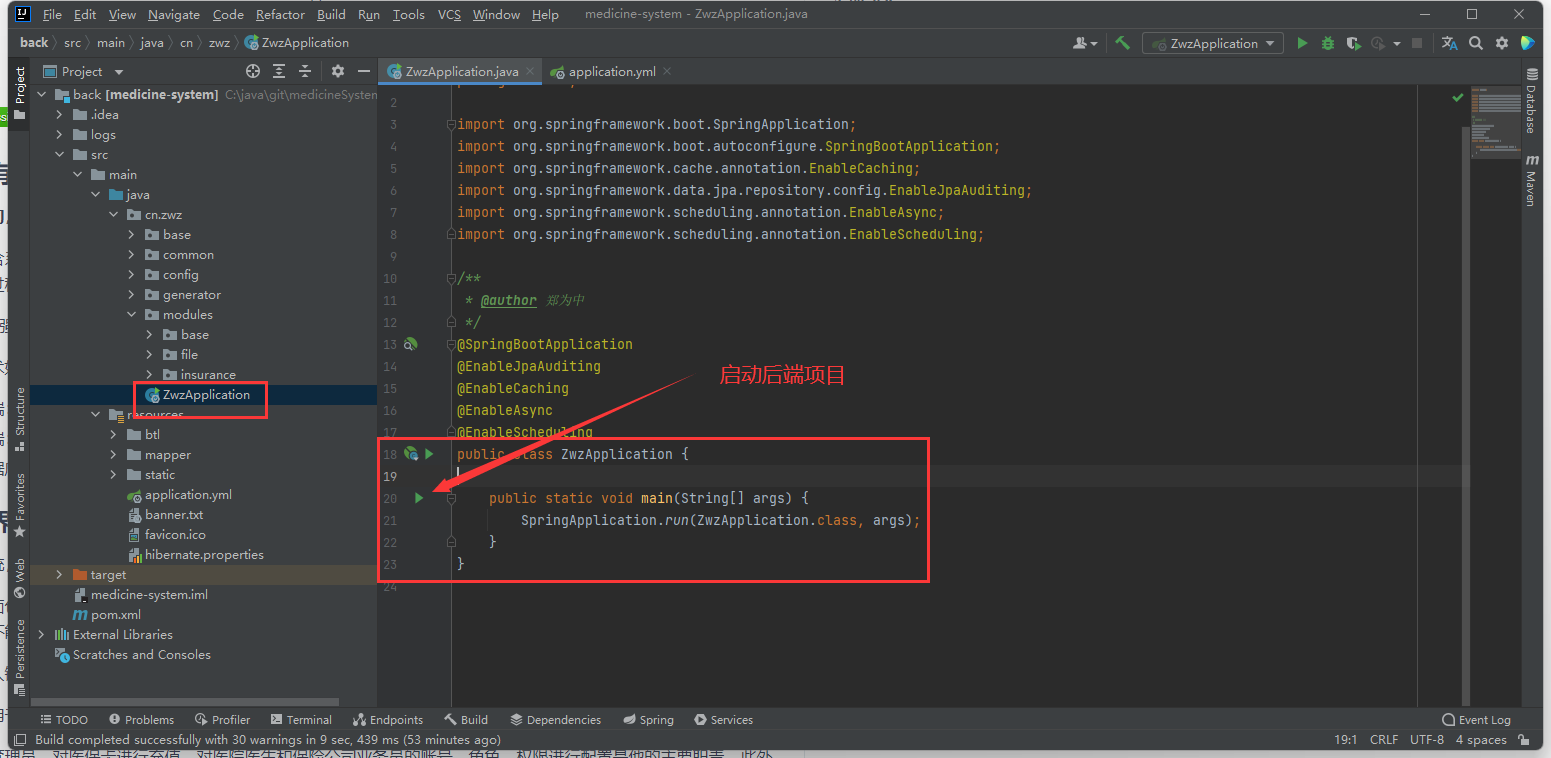The width and height of the screenshot is (1551, 758).
Task: Run ZwzApplication with coverage
Action: tap(1354, 43)
